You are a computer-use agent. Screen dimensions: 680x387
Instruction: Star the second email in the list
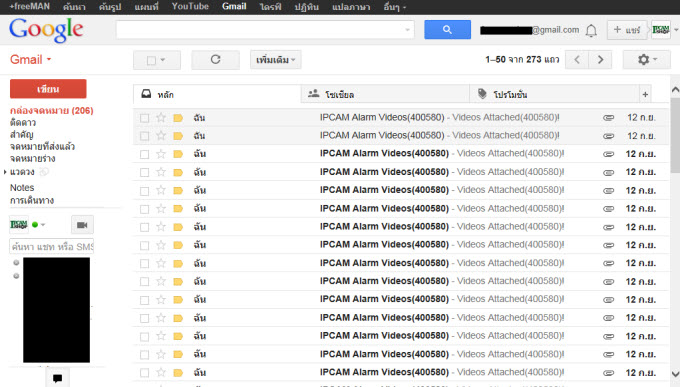161,136
